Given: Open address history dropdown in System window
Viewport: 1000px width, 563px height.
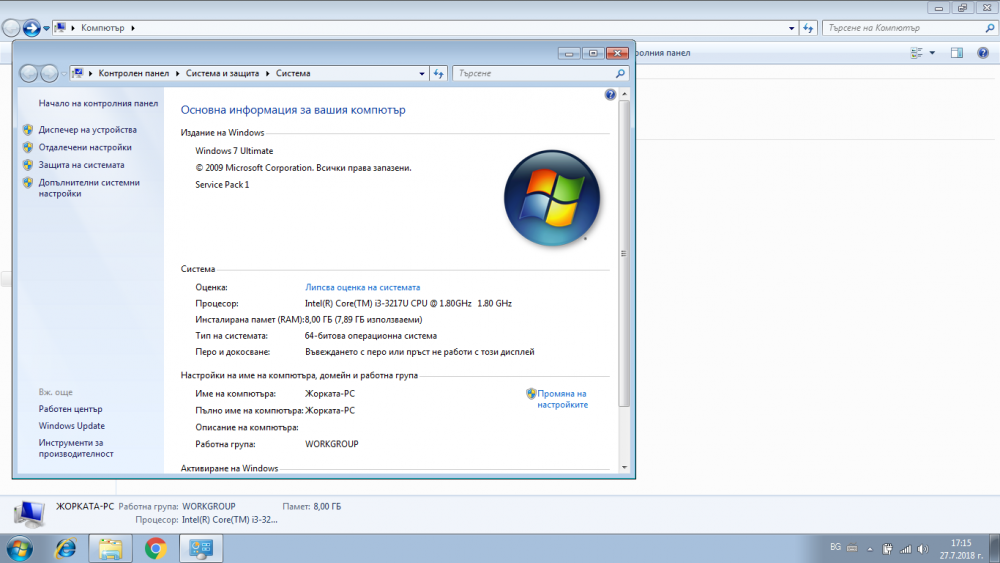Looking at the screenshot, I should click(422, 73).
